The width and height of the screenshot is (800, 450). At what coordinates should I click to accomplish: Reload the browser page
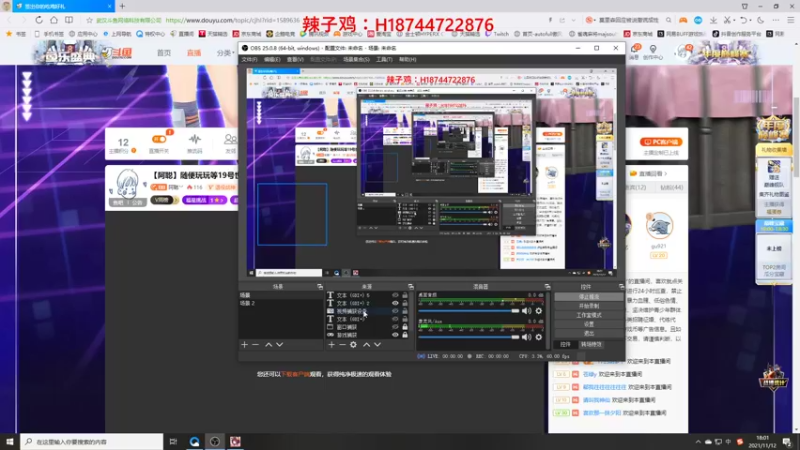(39, 20)
